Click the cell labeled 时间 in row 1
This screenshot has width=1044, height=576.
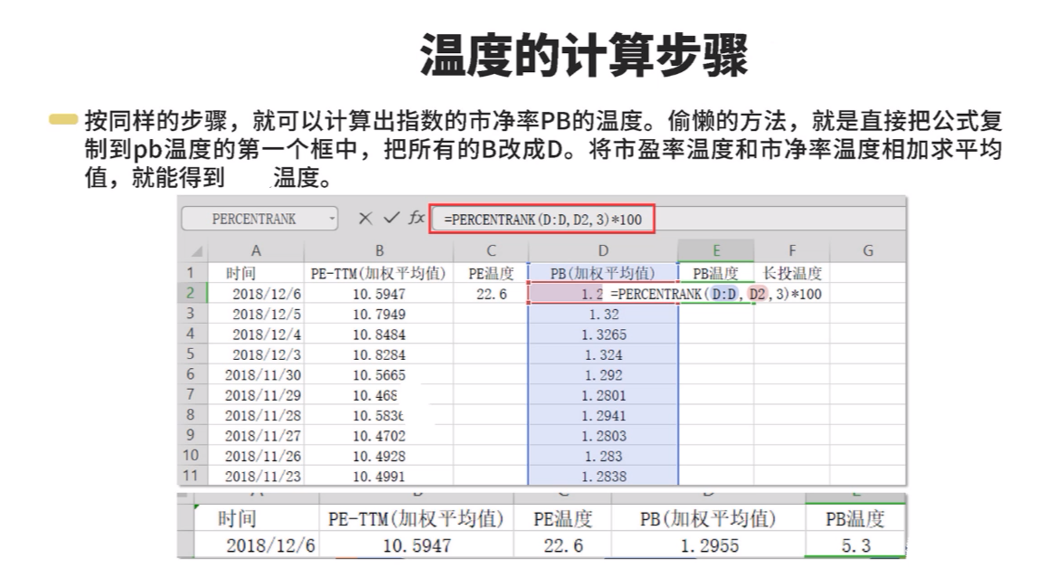click(x=256, y=273)
